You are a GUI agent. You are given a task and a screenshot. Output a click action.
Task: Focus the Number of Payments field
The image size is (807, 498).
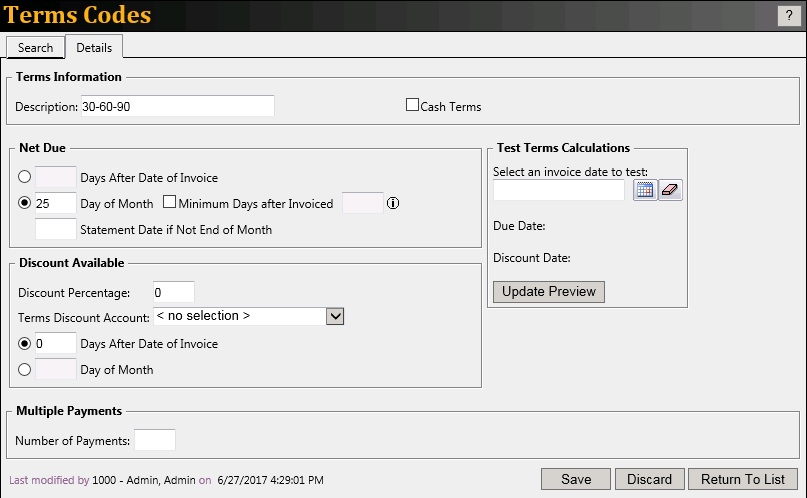tap(154, 440)
